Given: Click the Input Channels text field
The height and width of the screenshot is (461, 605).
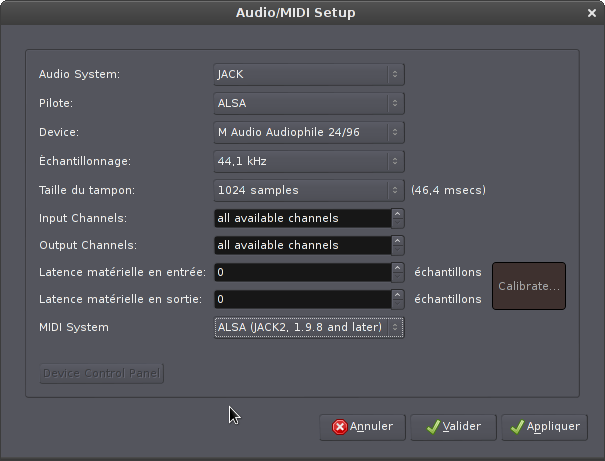Looking at the screenshot, I should click(x=302, y=218).
